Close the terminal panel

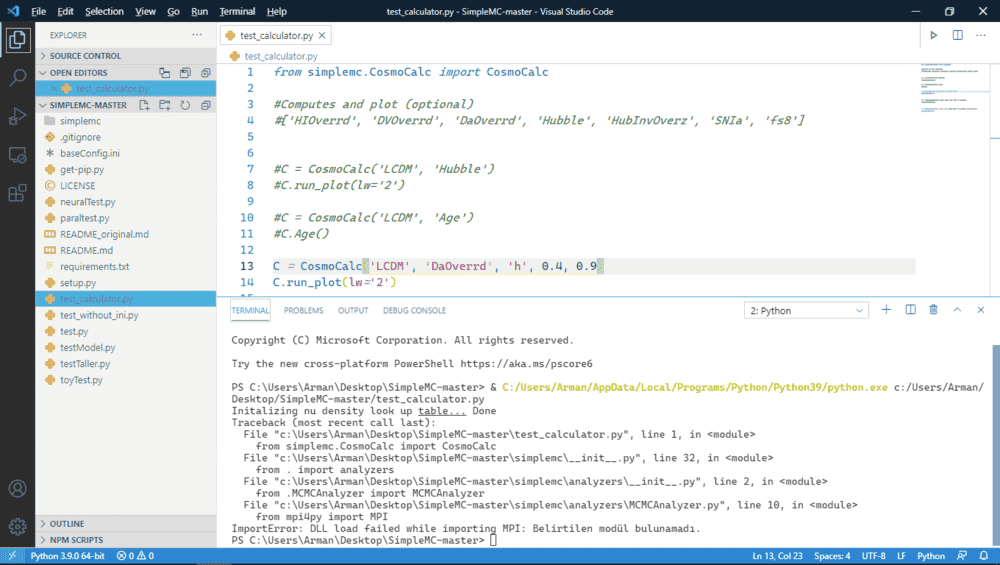click(981, 310)
